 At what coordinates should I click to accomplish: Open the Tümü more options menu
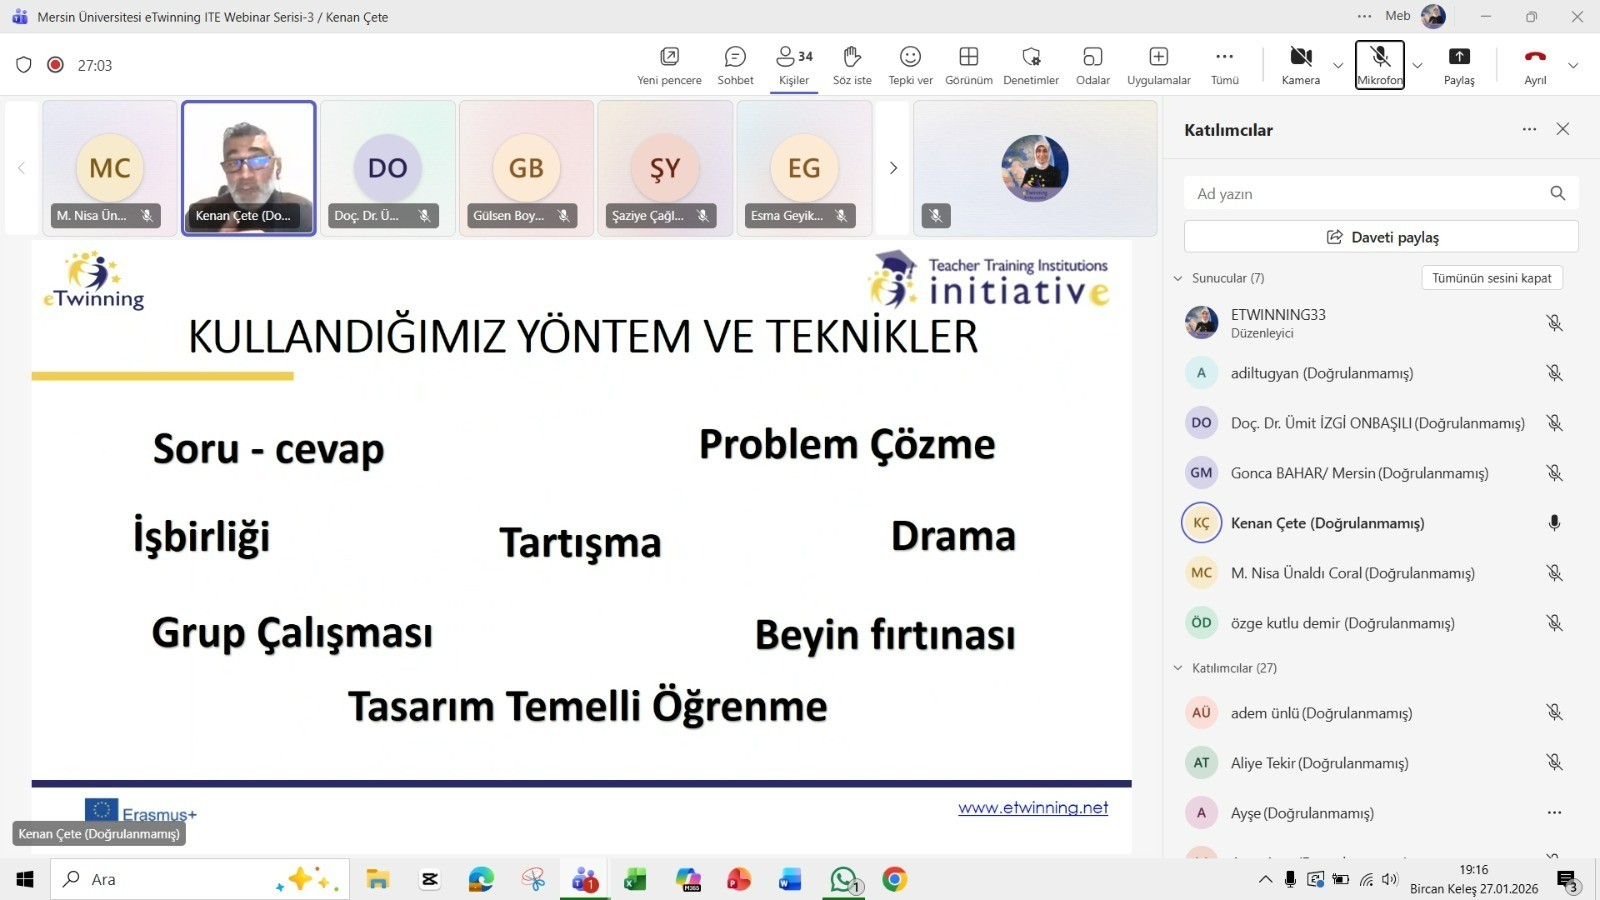[x=1224, y=65]
